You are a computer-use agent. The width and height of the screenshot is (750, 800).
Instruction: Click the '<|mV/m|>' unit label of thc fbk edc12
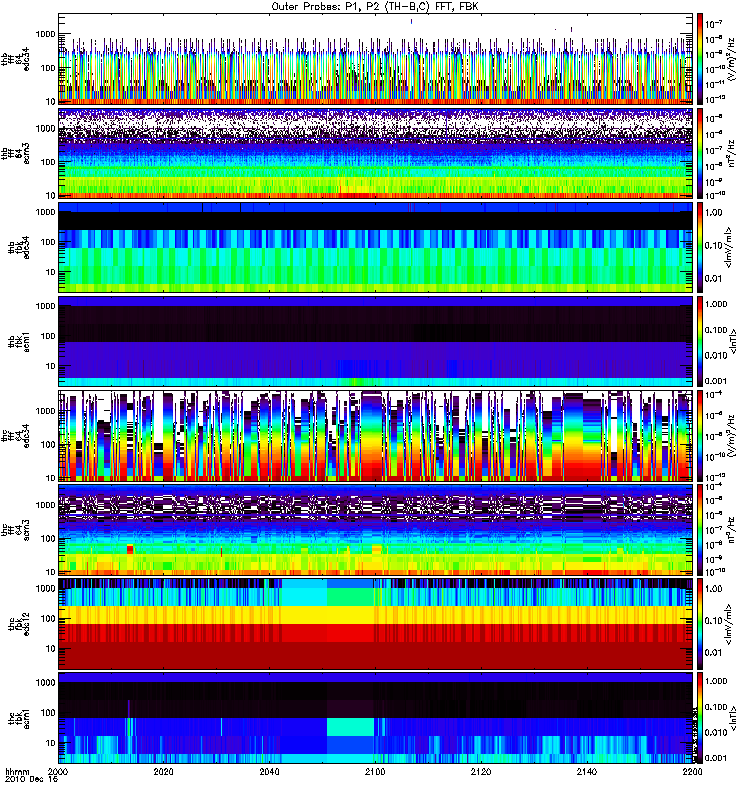point(729,624)
